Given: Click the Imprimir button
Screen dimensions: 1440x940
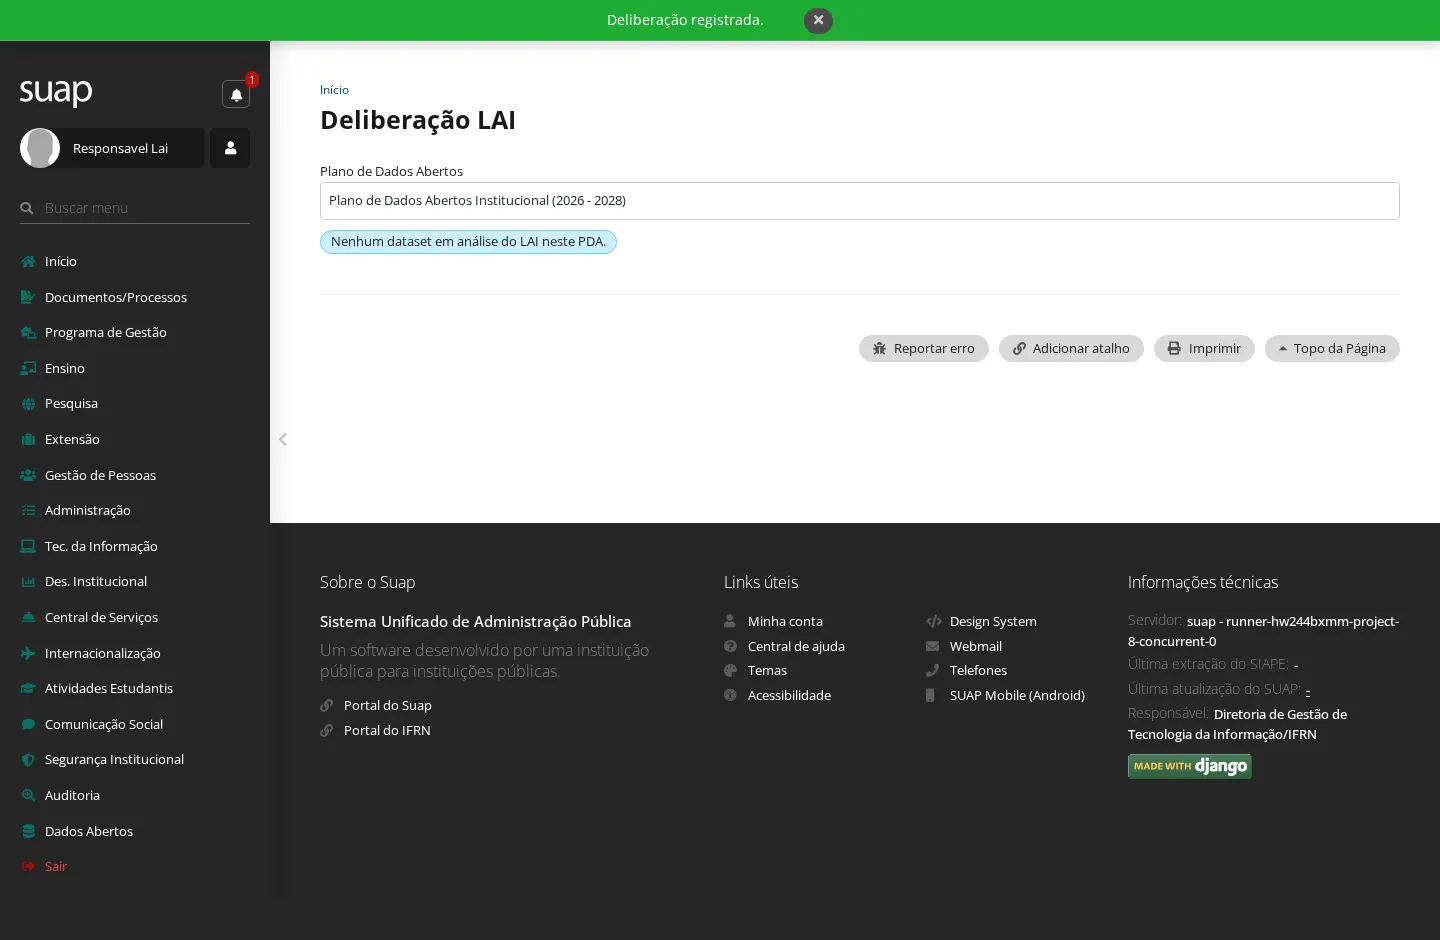Looking at the screenshot, I should point(1204,348).
